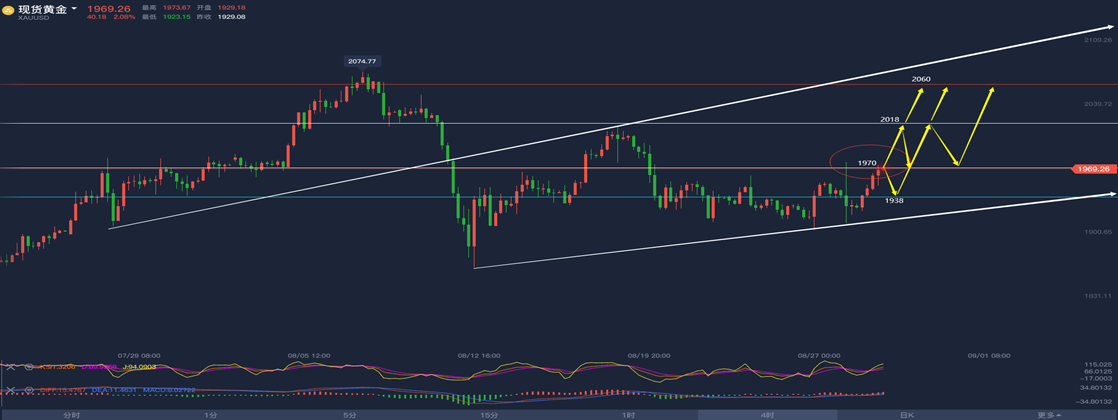The height and width of the screenshot is (420, 1118).
Task: Click the last price 1969.26 in header
Action: click(109, 9)
